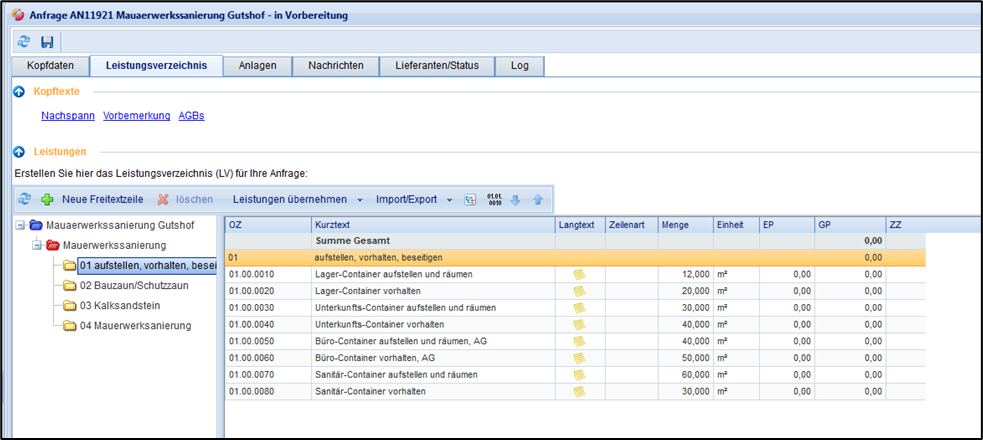The height and width of the screenshot is (440, 983).
Task: Click the refresh icon in top toolbar
Action: tap(24, 41)
